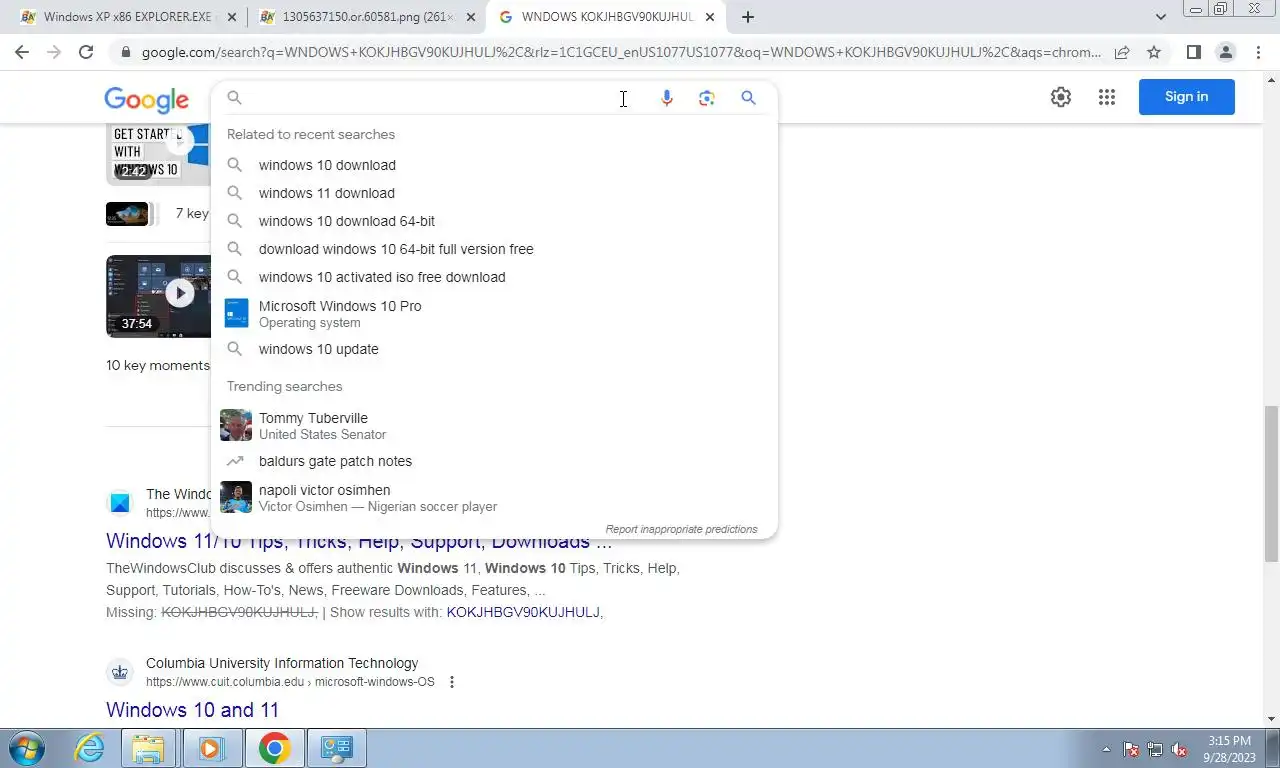Search by image with Google Lens icon

coord(707,98)
